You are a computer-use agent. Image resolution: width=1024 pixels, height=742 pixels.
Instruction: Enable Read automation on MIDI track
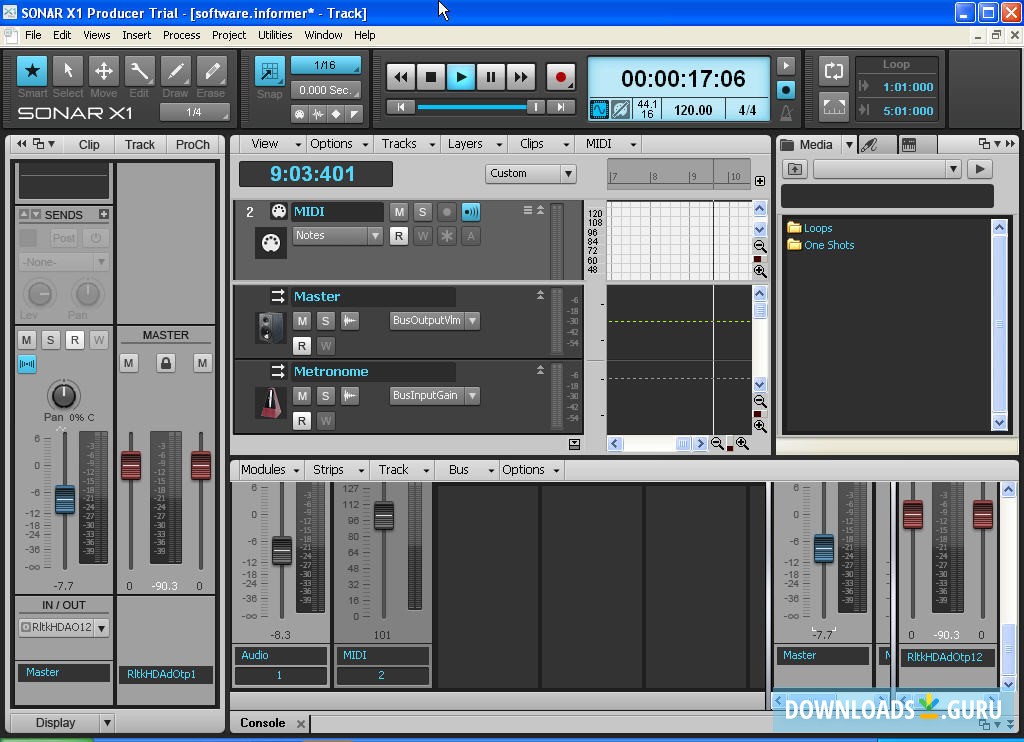point(399,236)
